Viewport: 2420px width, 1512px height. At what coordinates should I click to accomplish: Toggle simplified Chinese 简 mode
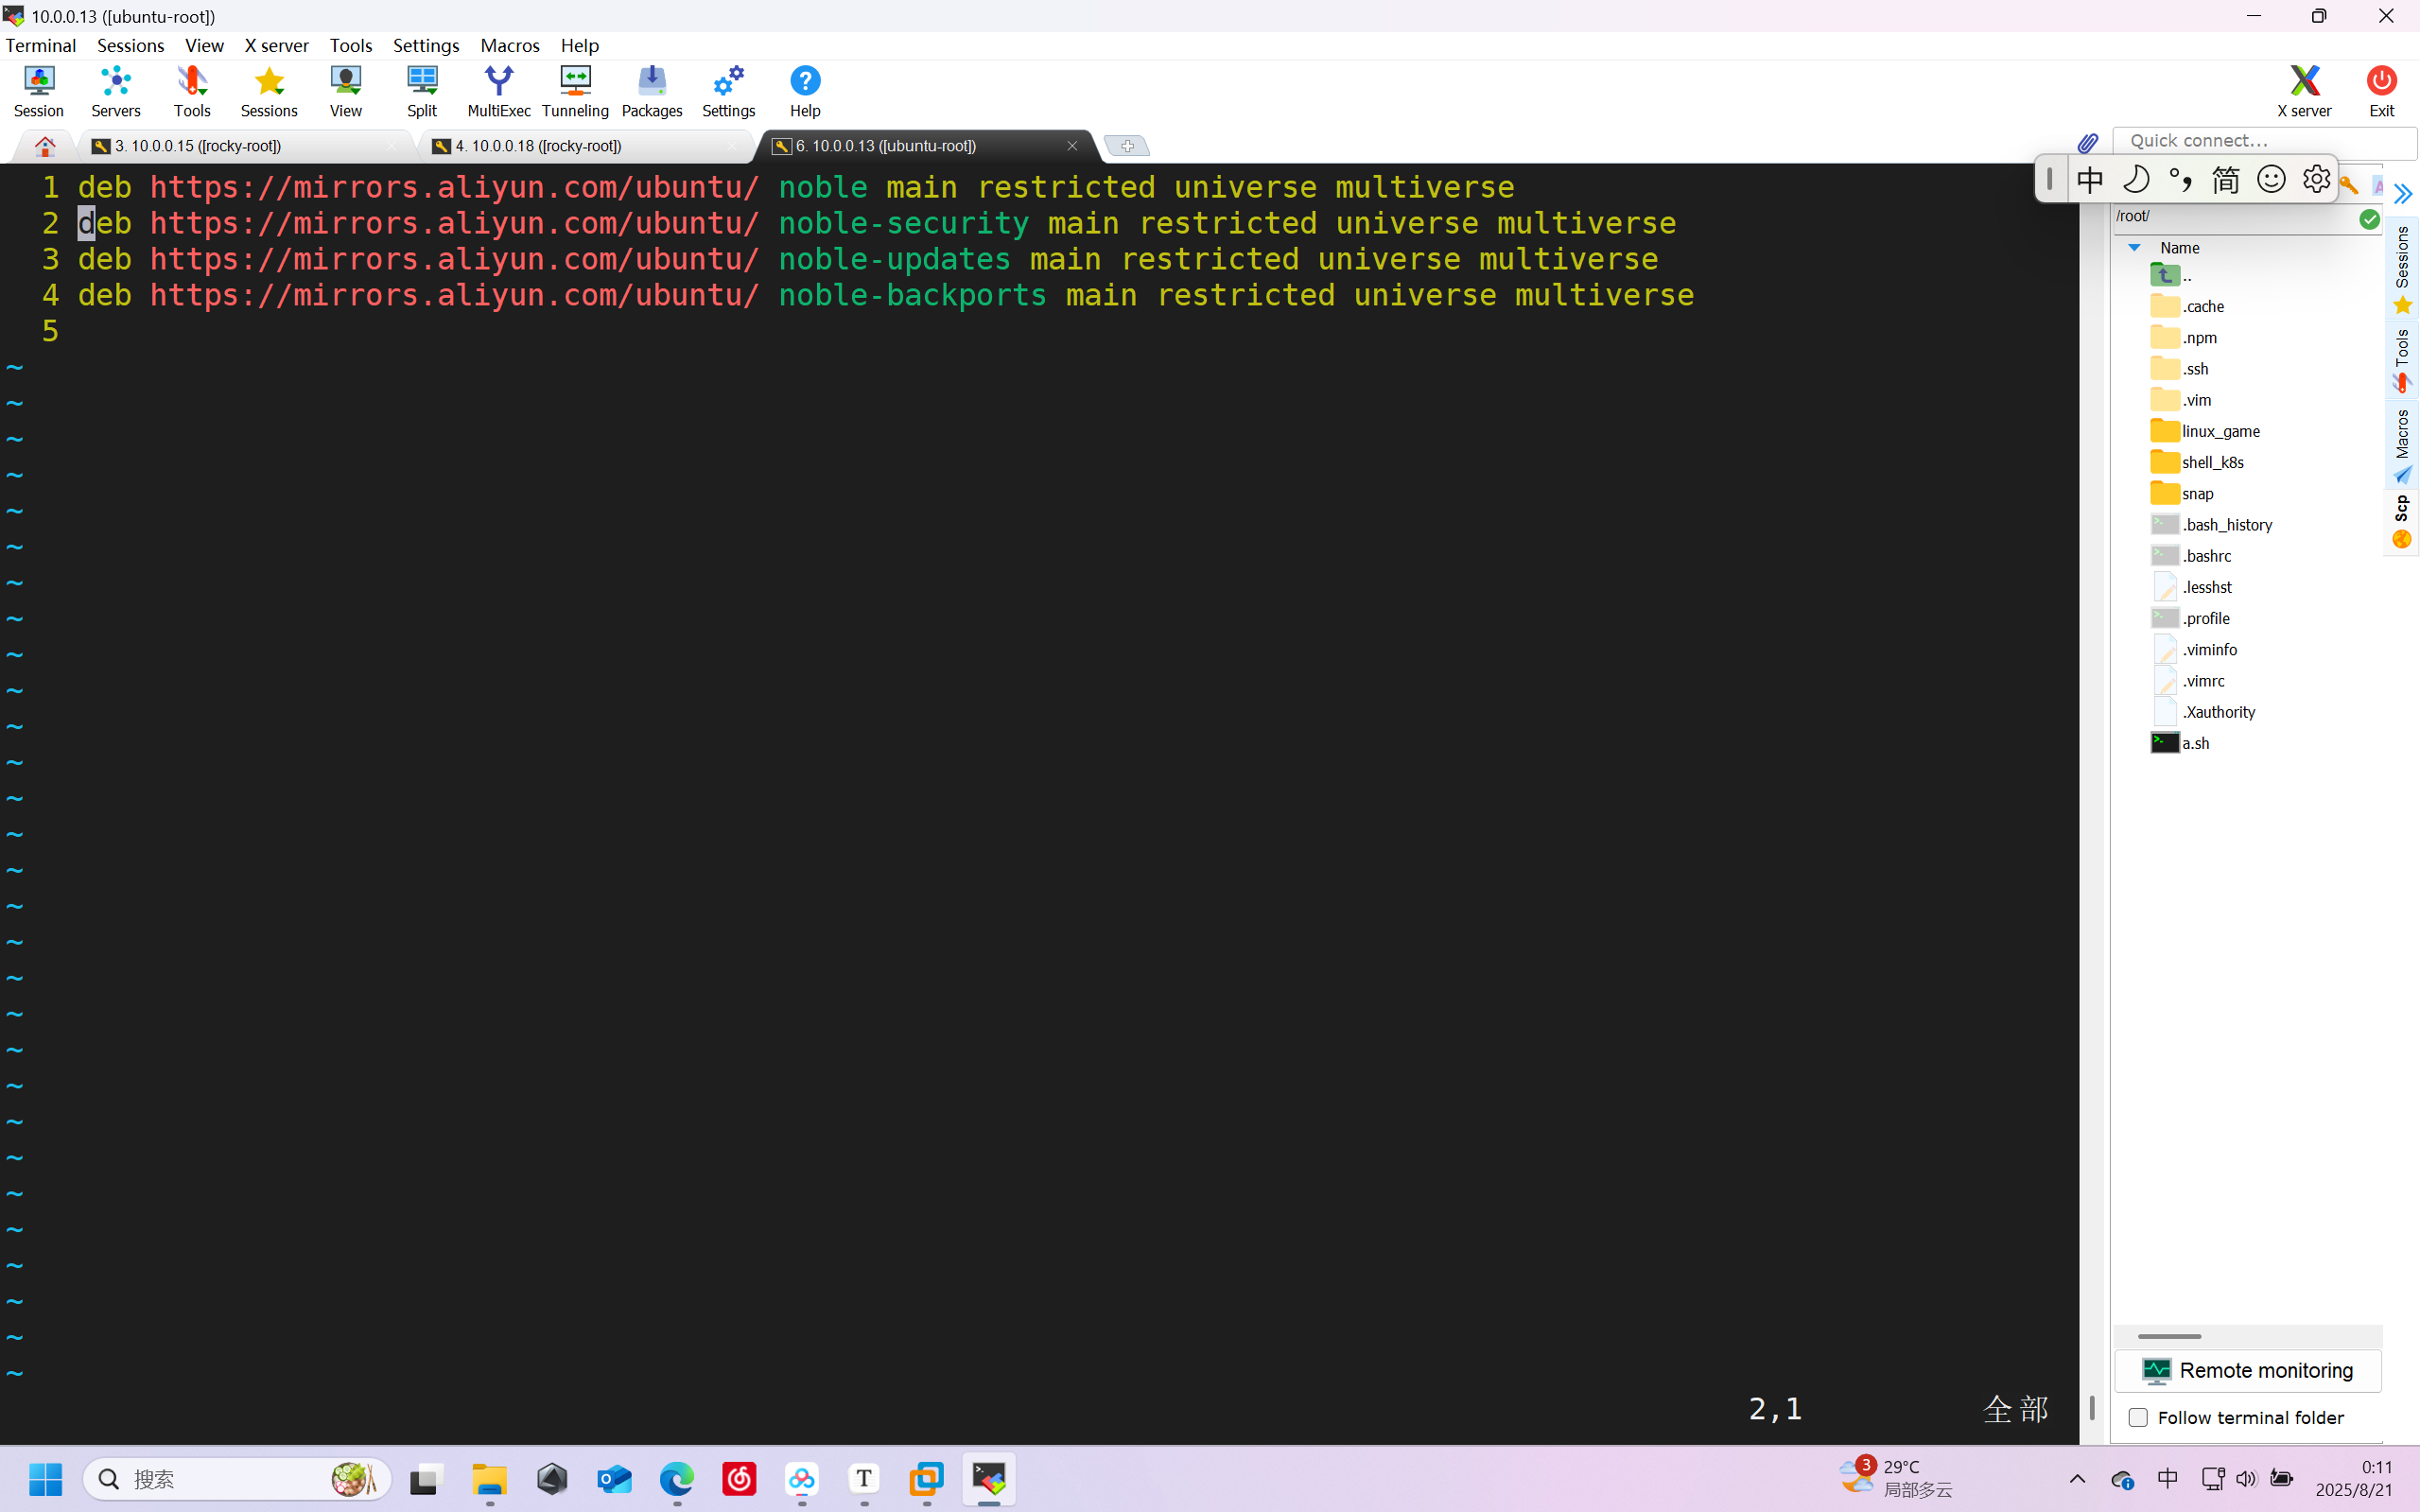tap(2225, 180)
